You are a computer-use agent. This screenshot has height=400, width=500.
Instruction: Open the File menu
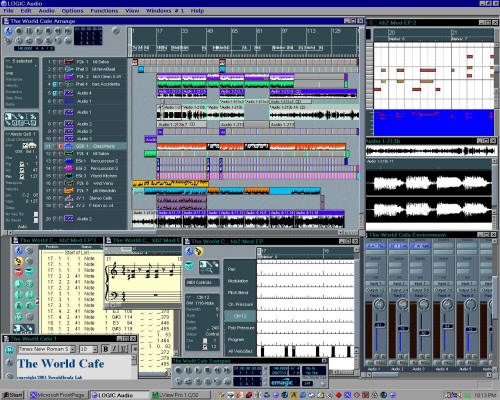pos(8,11)
